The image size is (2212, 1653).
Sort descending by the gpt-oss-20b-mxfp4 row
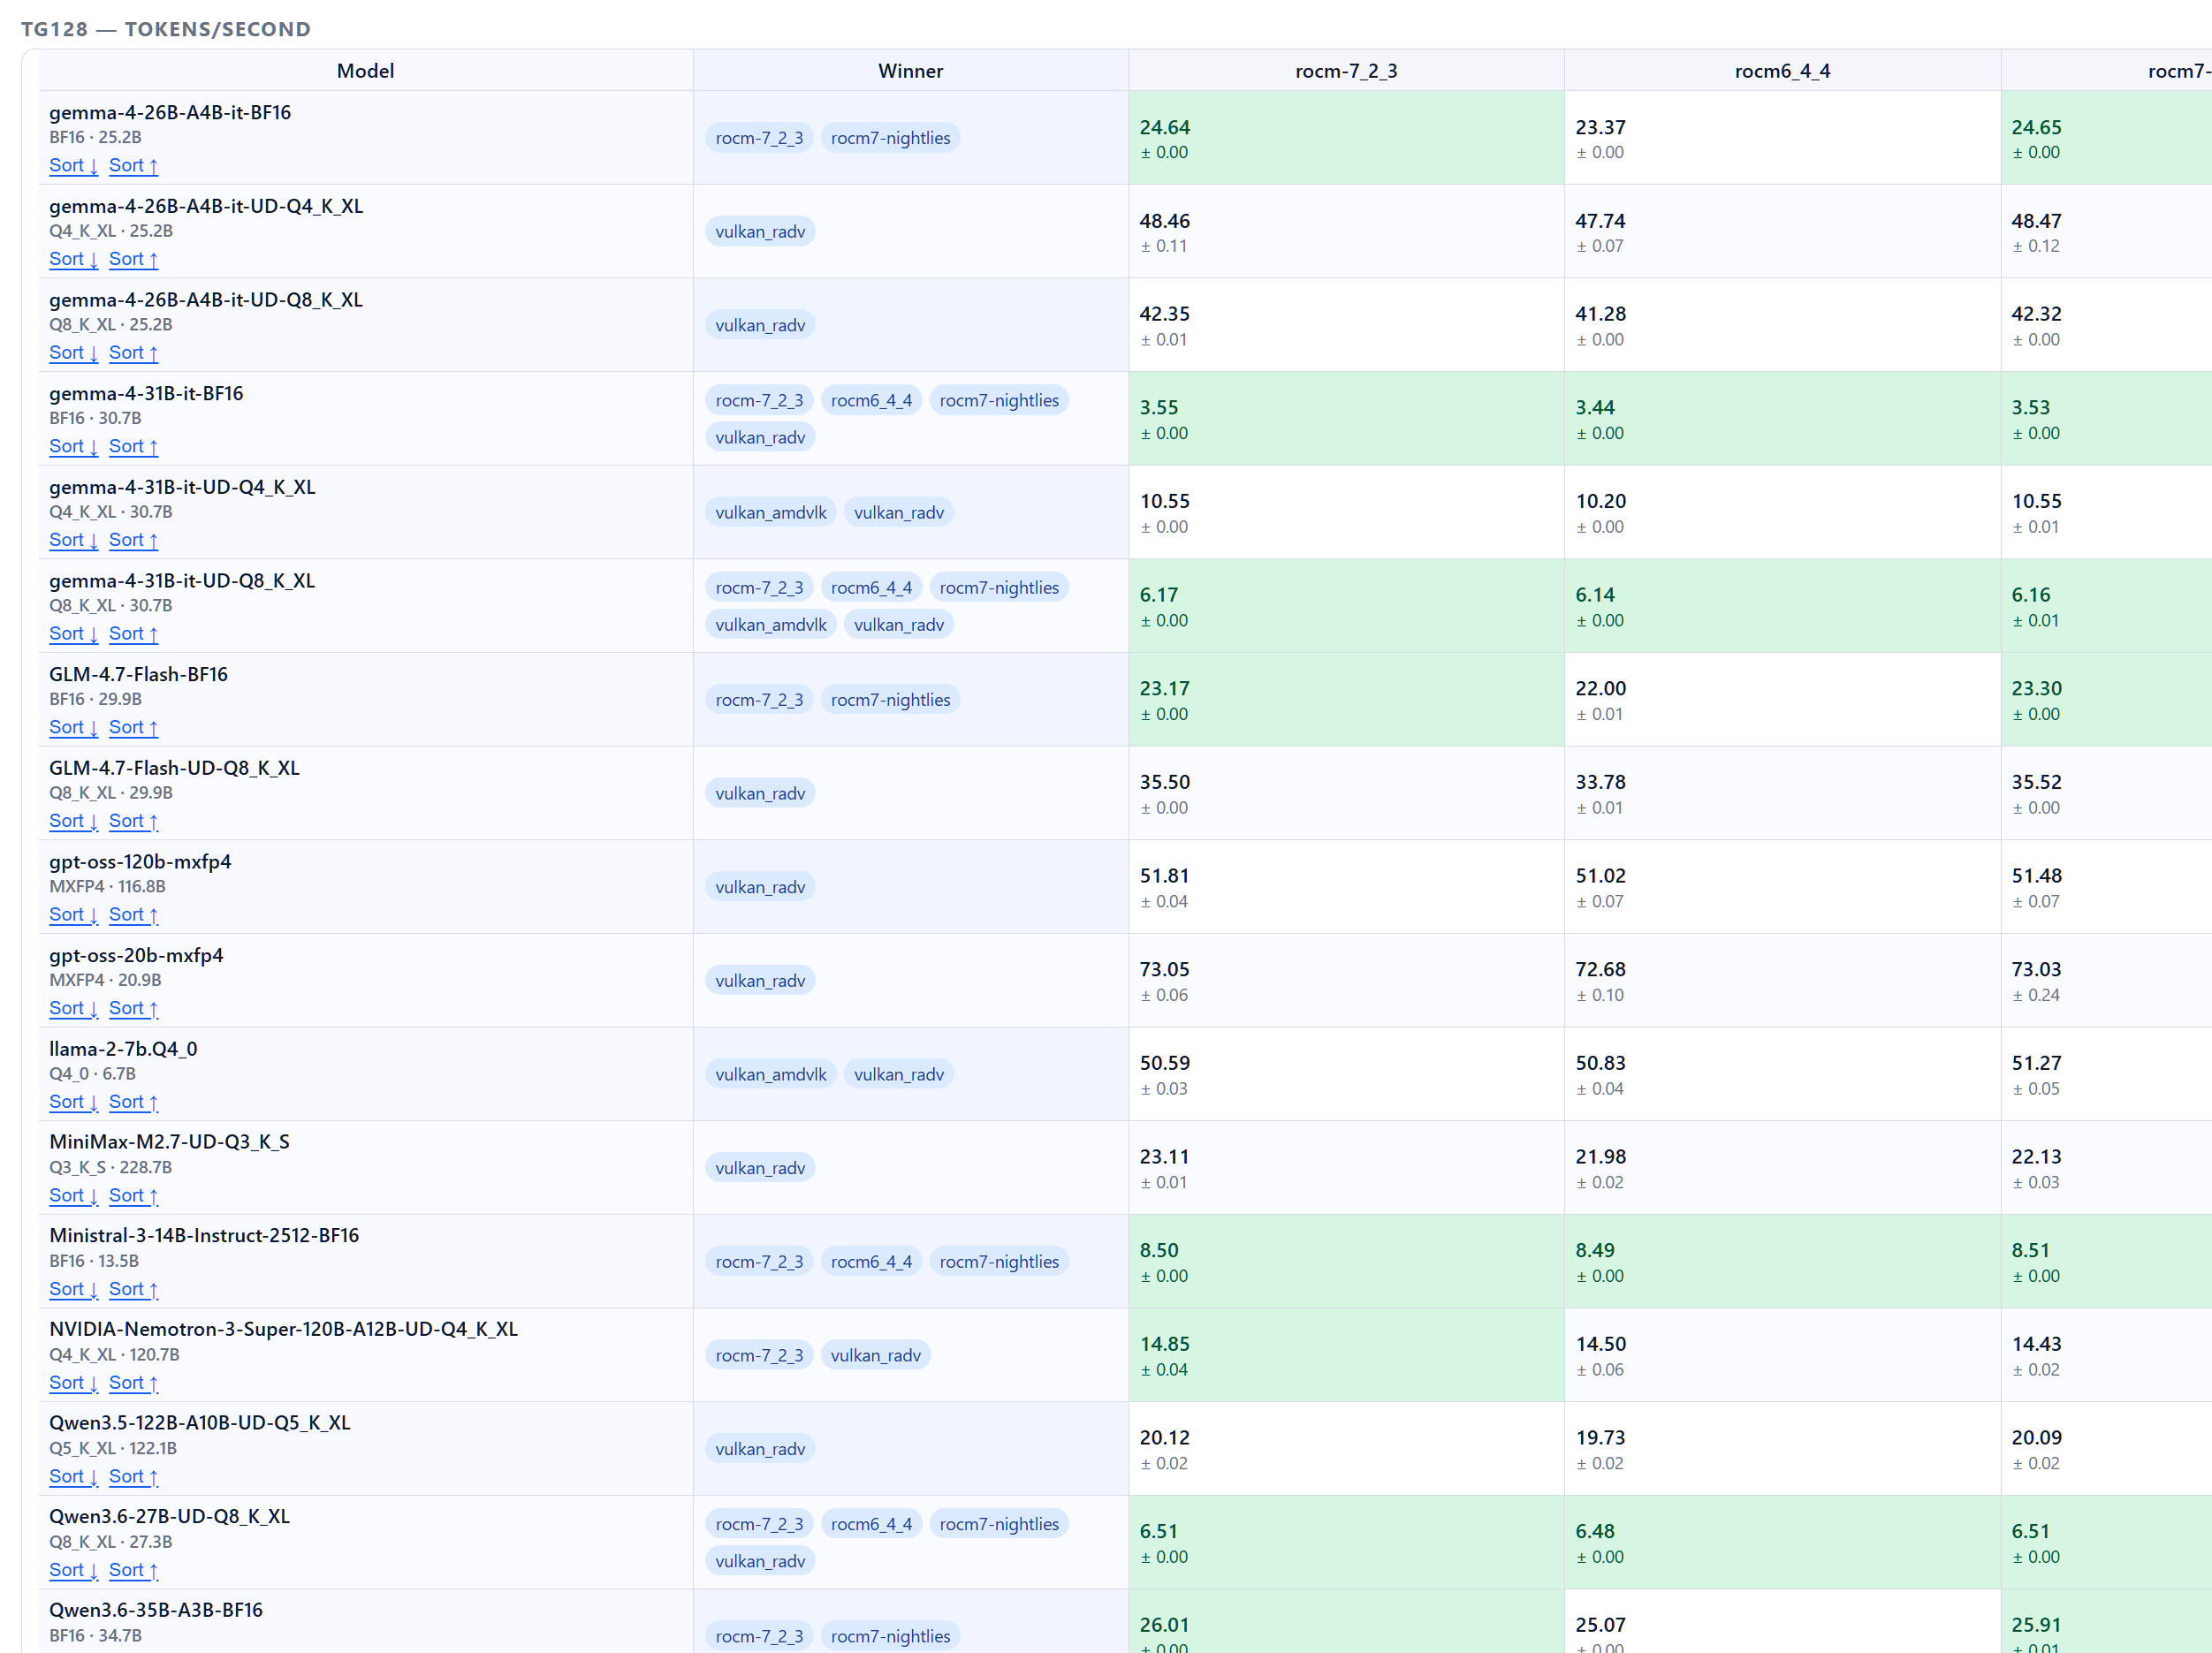tap(73, 1009)
